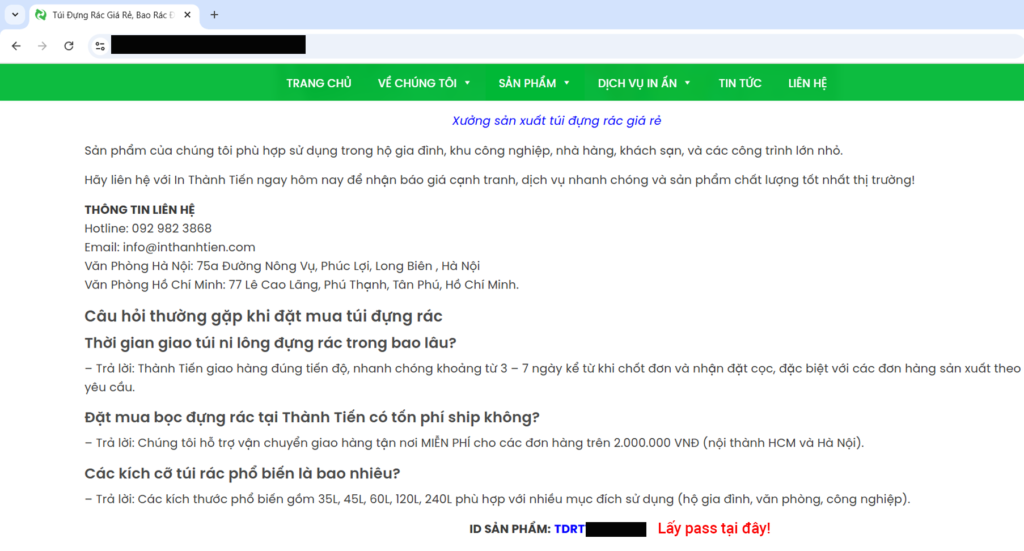Open the TIN TỨC menu item

[x=739, y=83]
